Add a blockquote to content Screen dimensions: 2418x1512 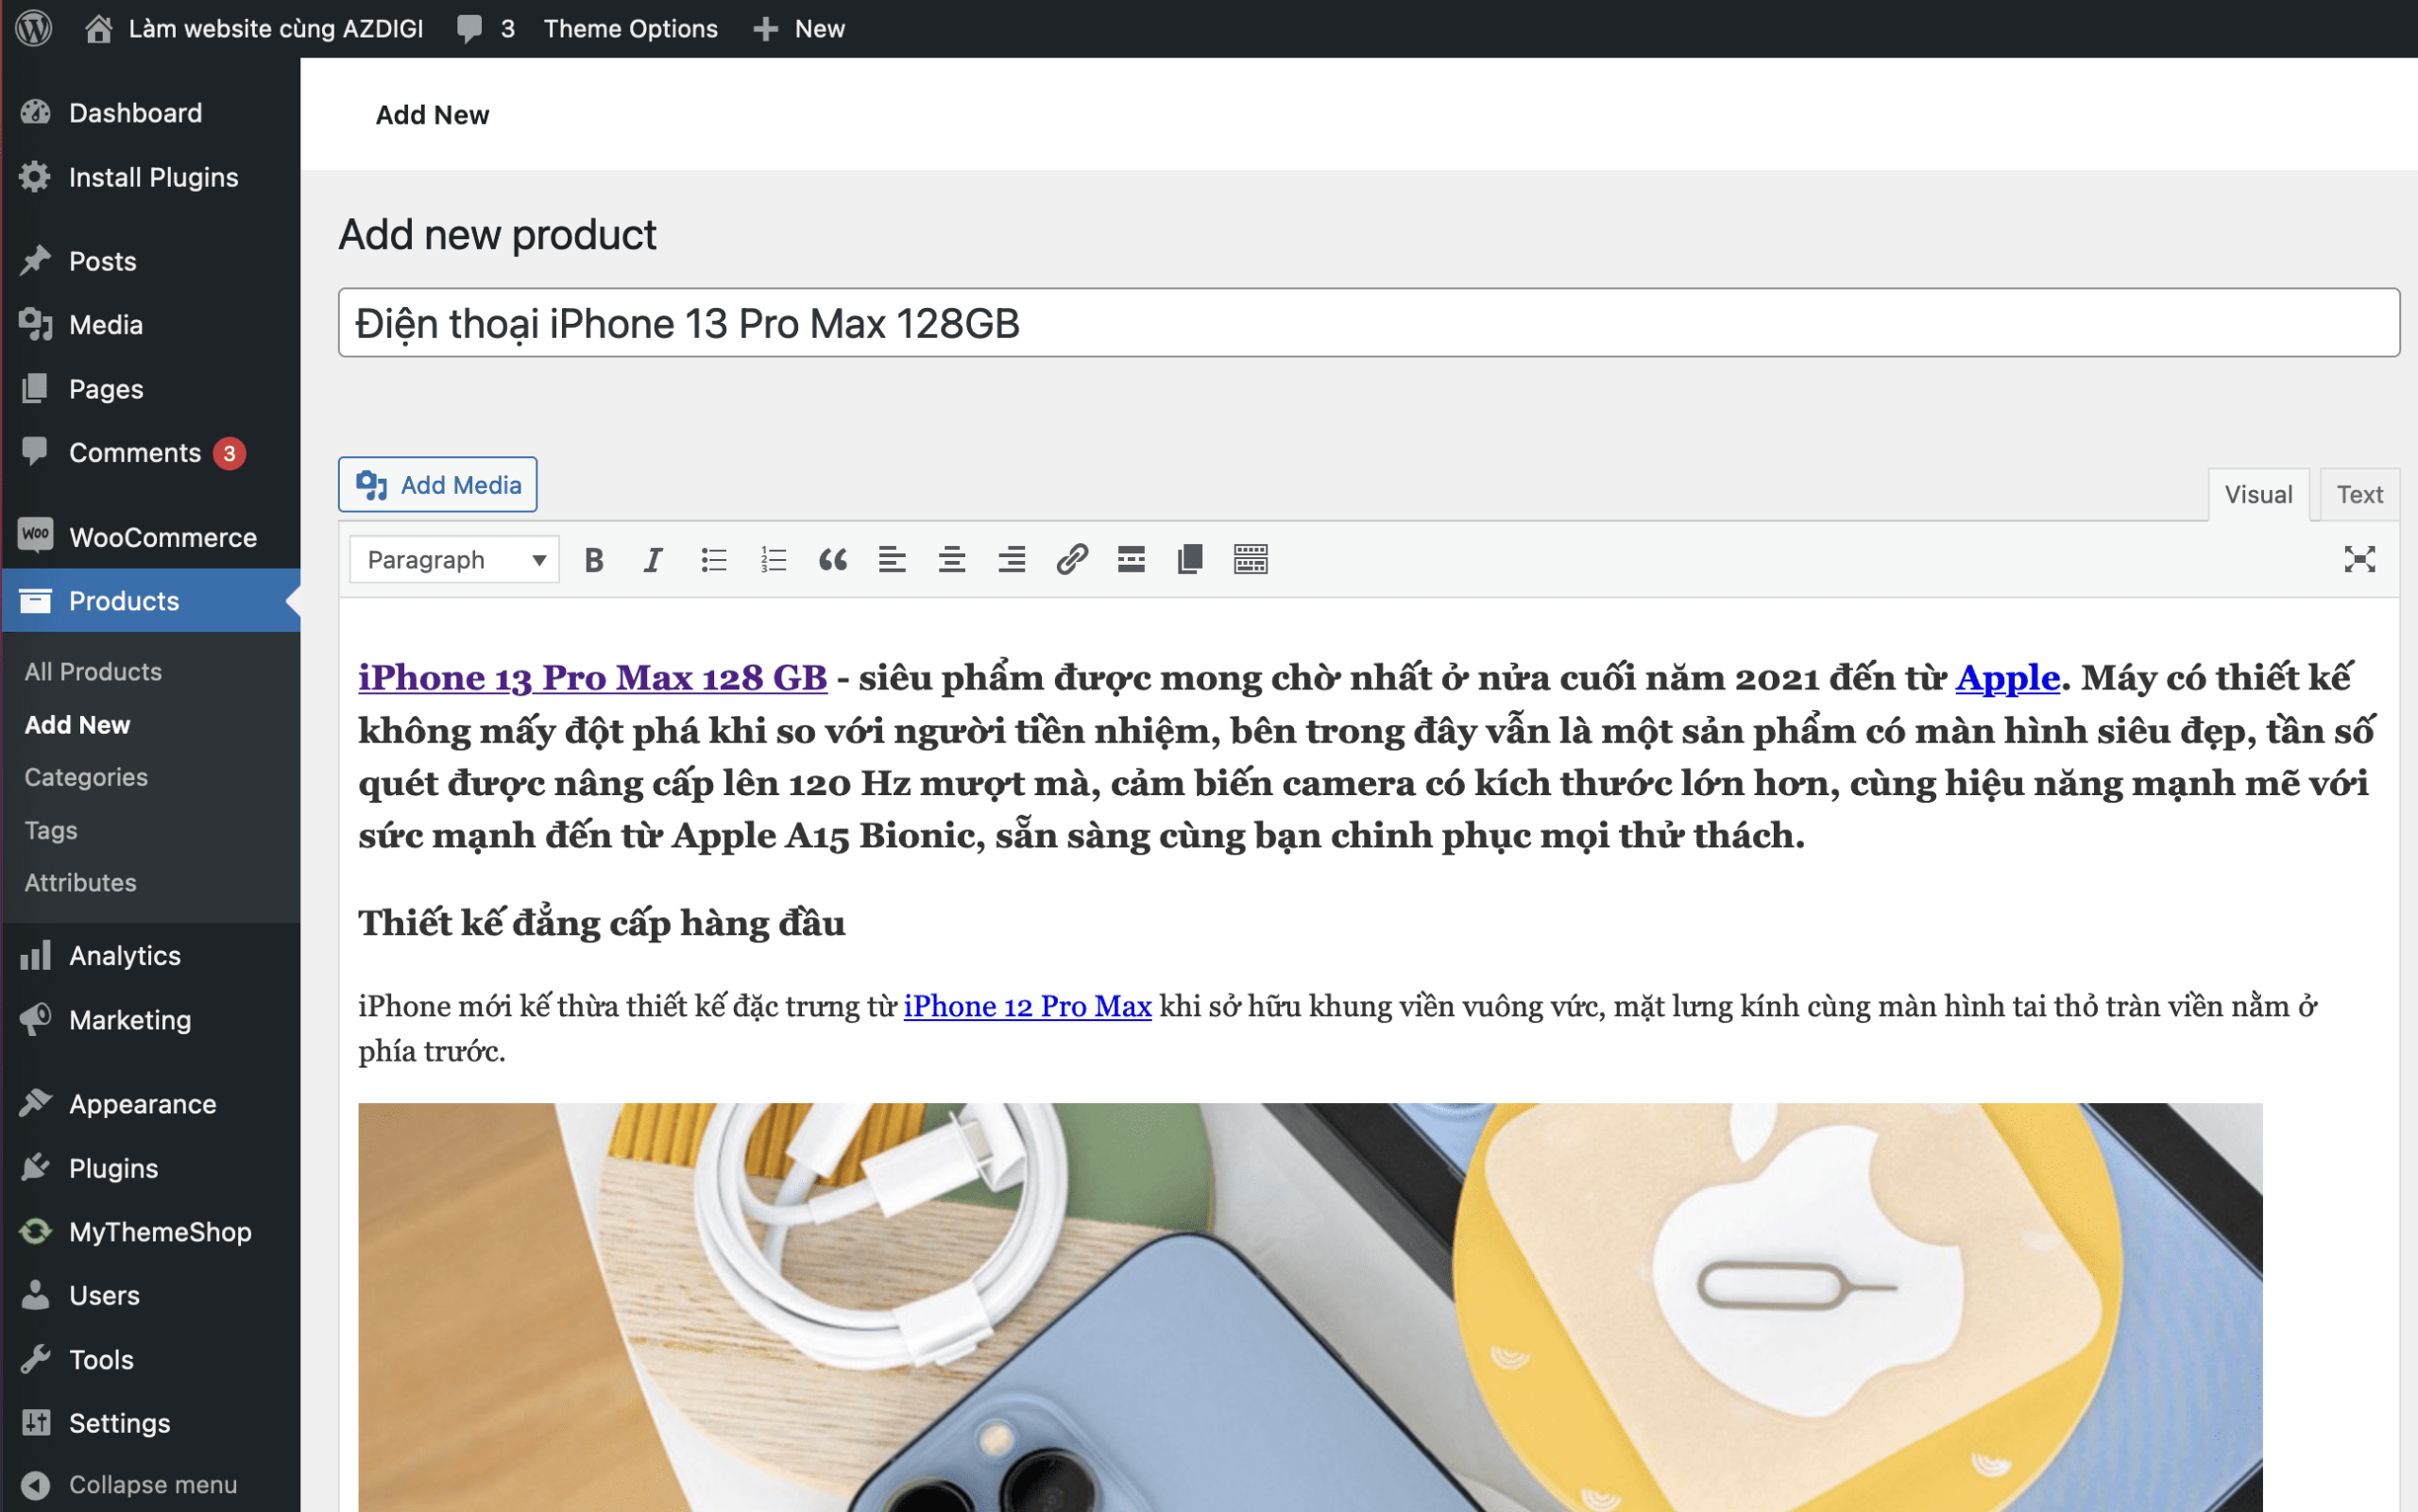[x=832, y=560]
